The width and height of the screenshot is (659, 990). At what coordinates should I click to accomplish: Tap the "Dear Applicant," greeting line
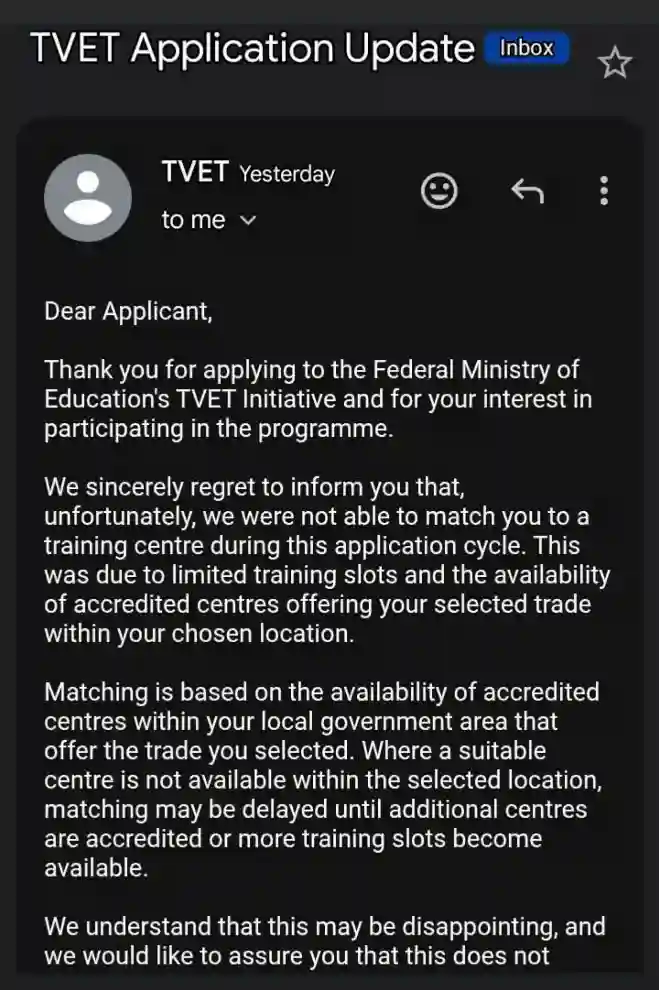point(128,310)
